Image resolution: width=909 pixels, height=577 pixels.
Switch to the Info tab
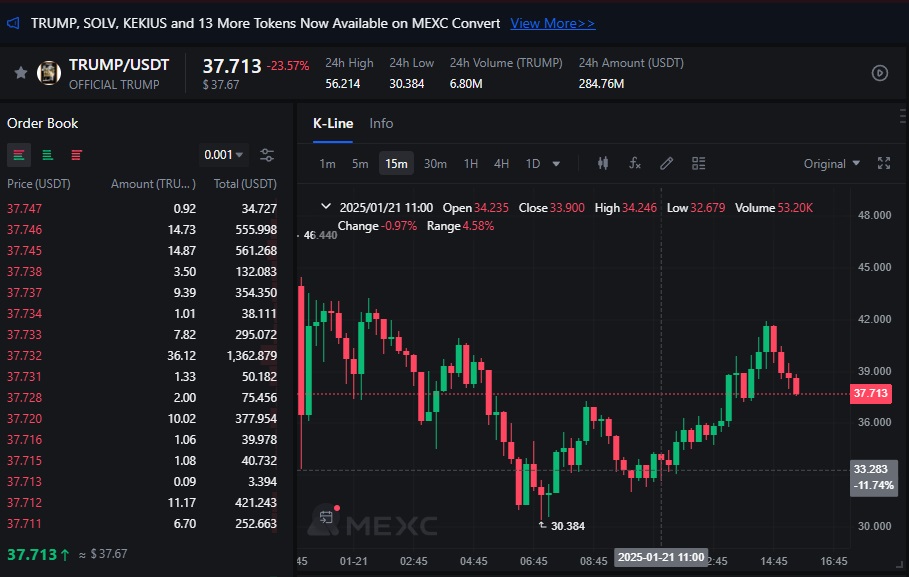tap(381, 124)
